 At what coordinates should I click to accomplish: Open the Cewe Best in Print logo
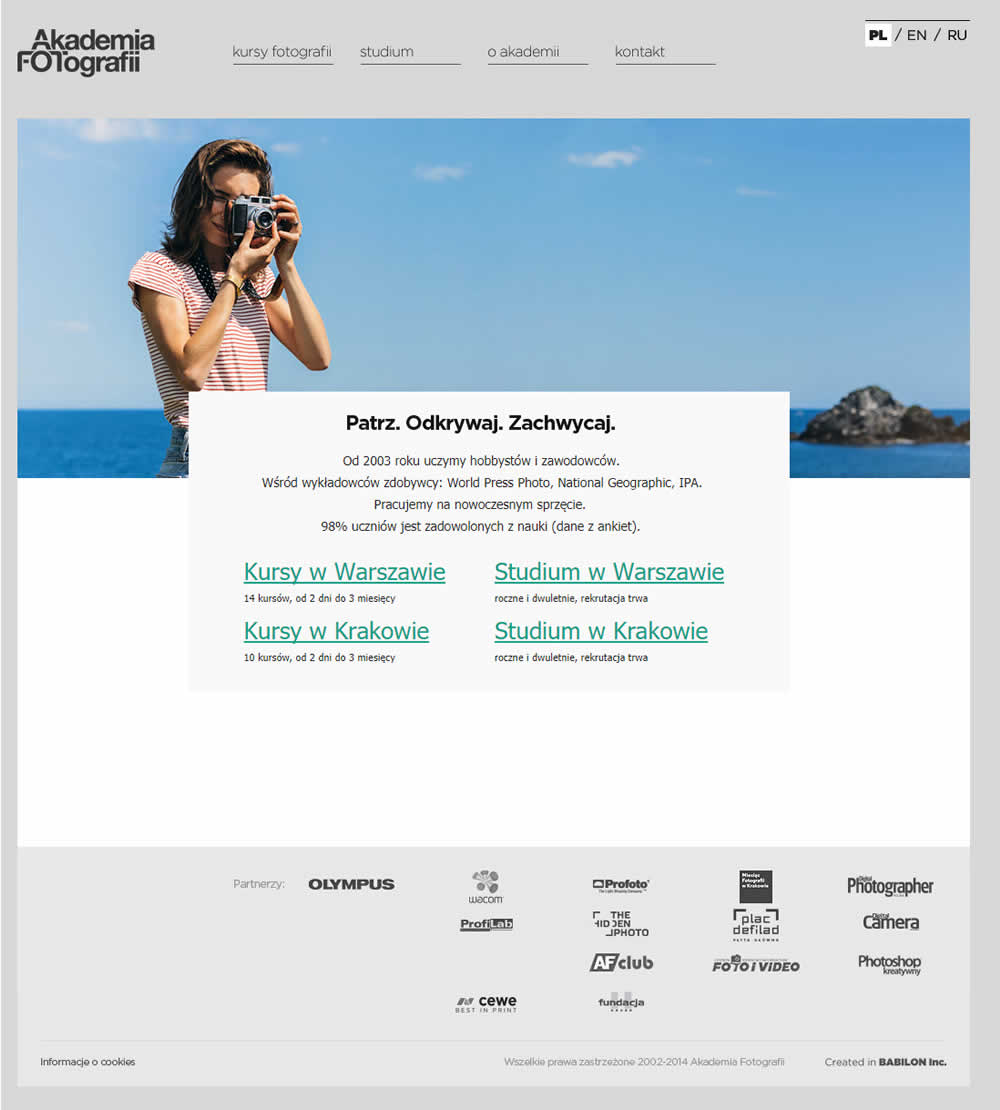(486, 1003)
